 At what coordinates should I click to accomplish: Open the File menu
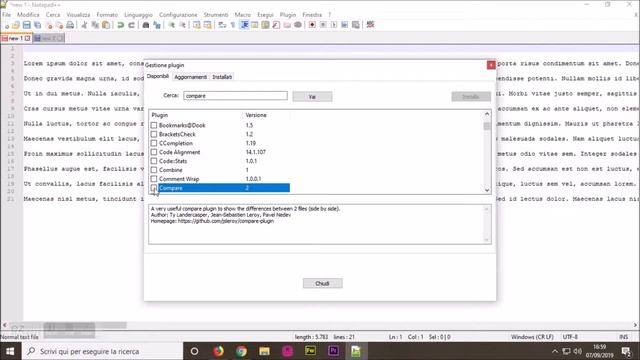[7, 15]
